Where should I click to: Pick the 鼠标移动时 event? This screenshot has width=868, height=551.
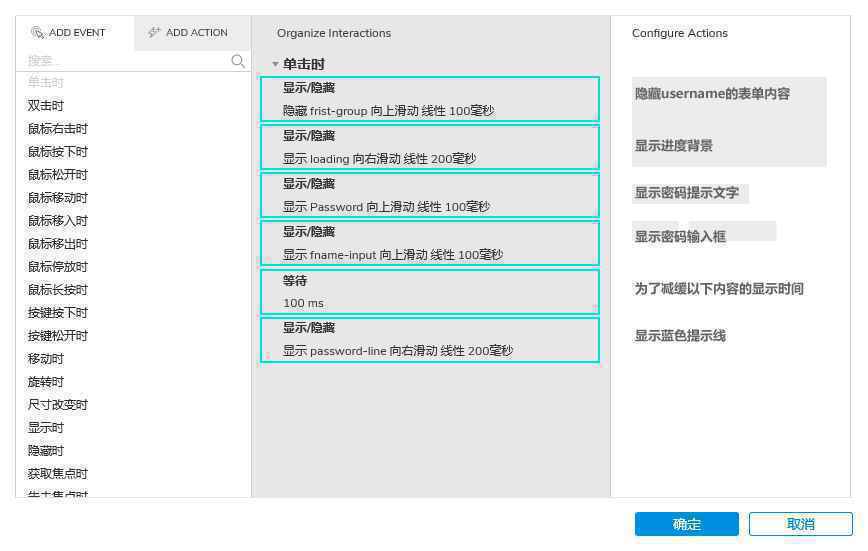pos(58,198)
